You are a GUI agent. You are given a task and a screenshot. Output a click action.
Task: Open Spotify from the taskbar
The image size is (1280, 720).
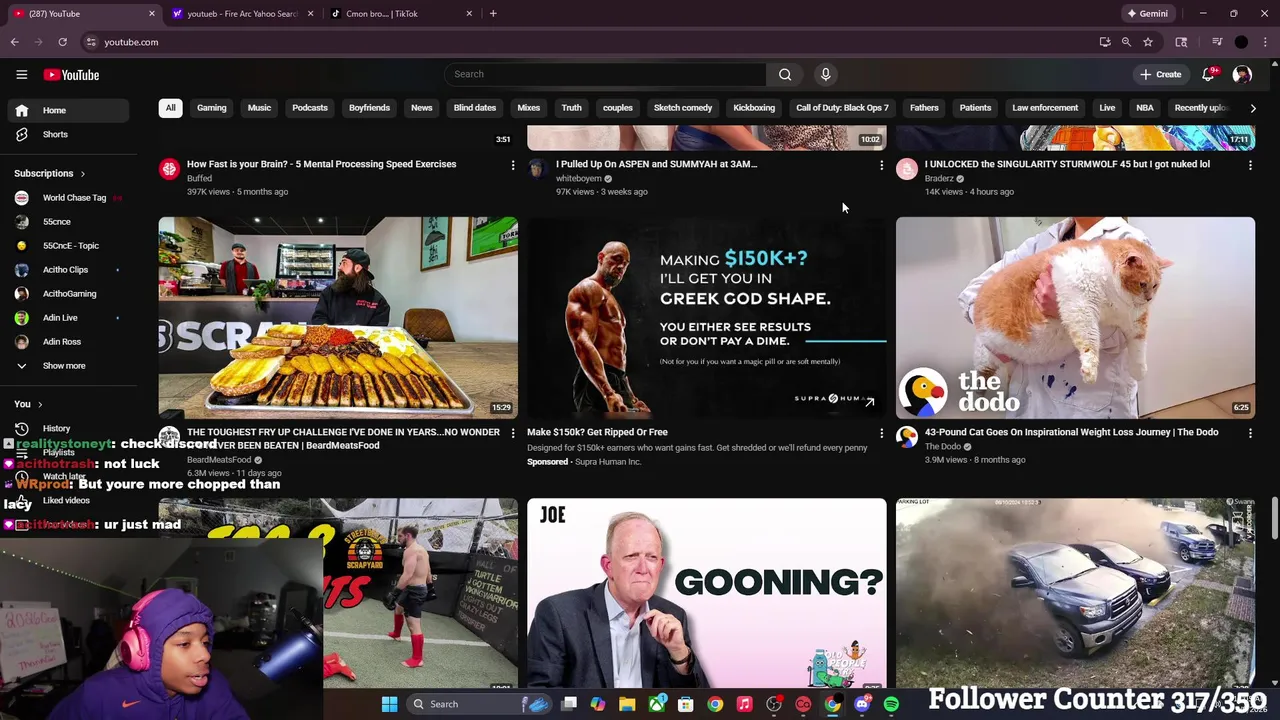(891, 704)
